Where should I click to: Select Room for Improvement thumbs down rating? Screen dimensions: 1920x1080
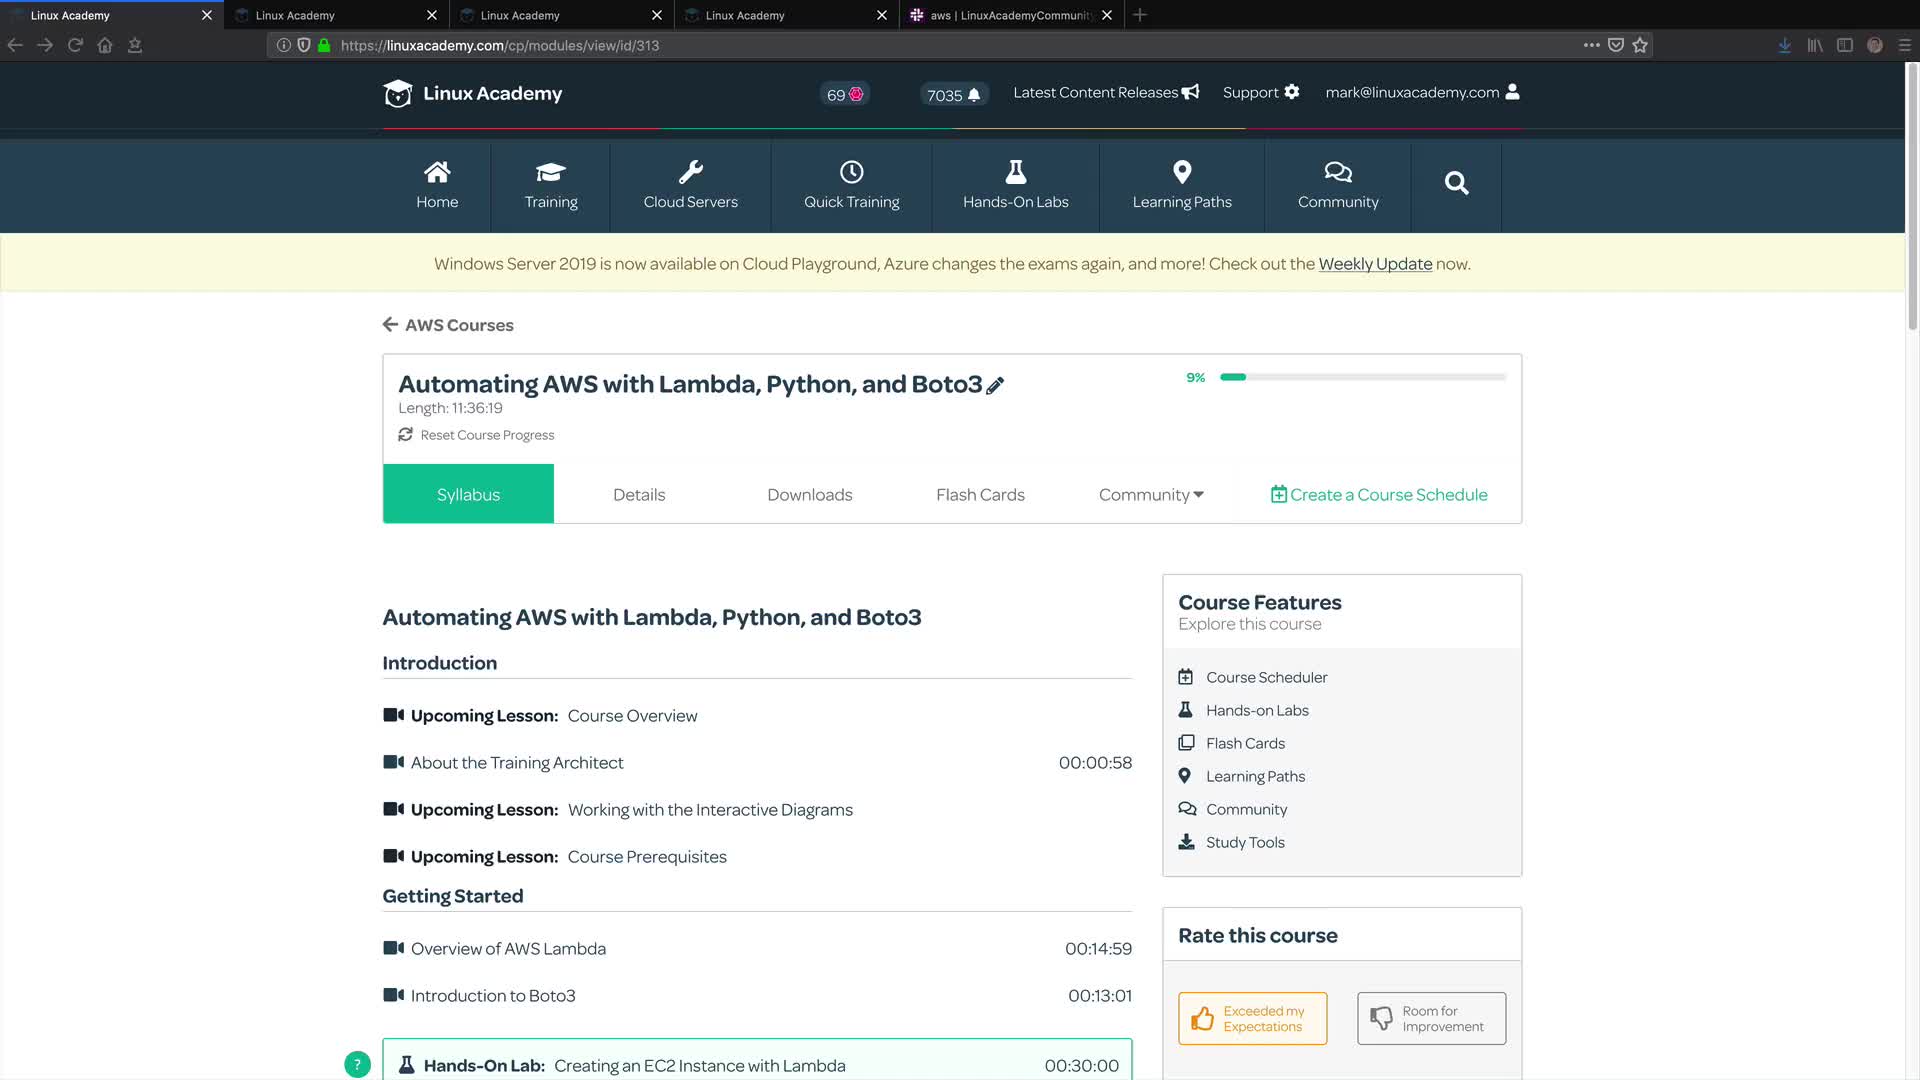click(x=1431, y=1018)
